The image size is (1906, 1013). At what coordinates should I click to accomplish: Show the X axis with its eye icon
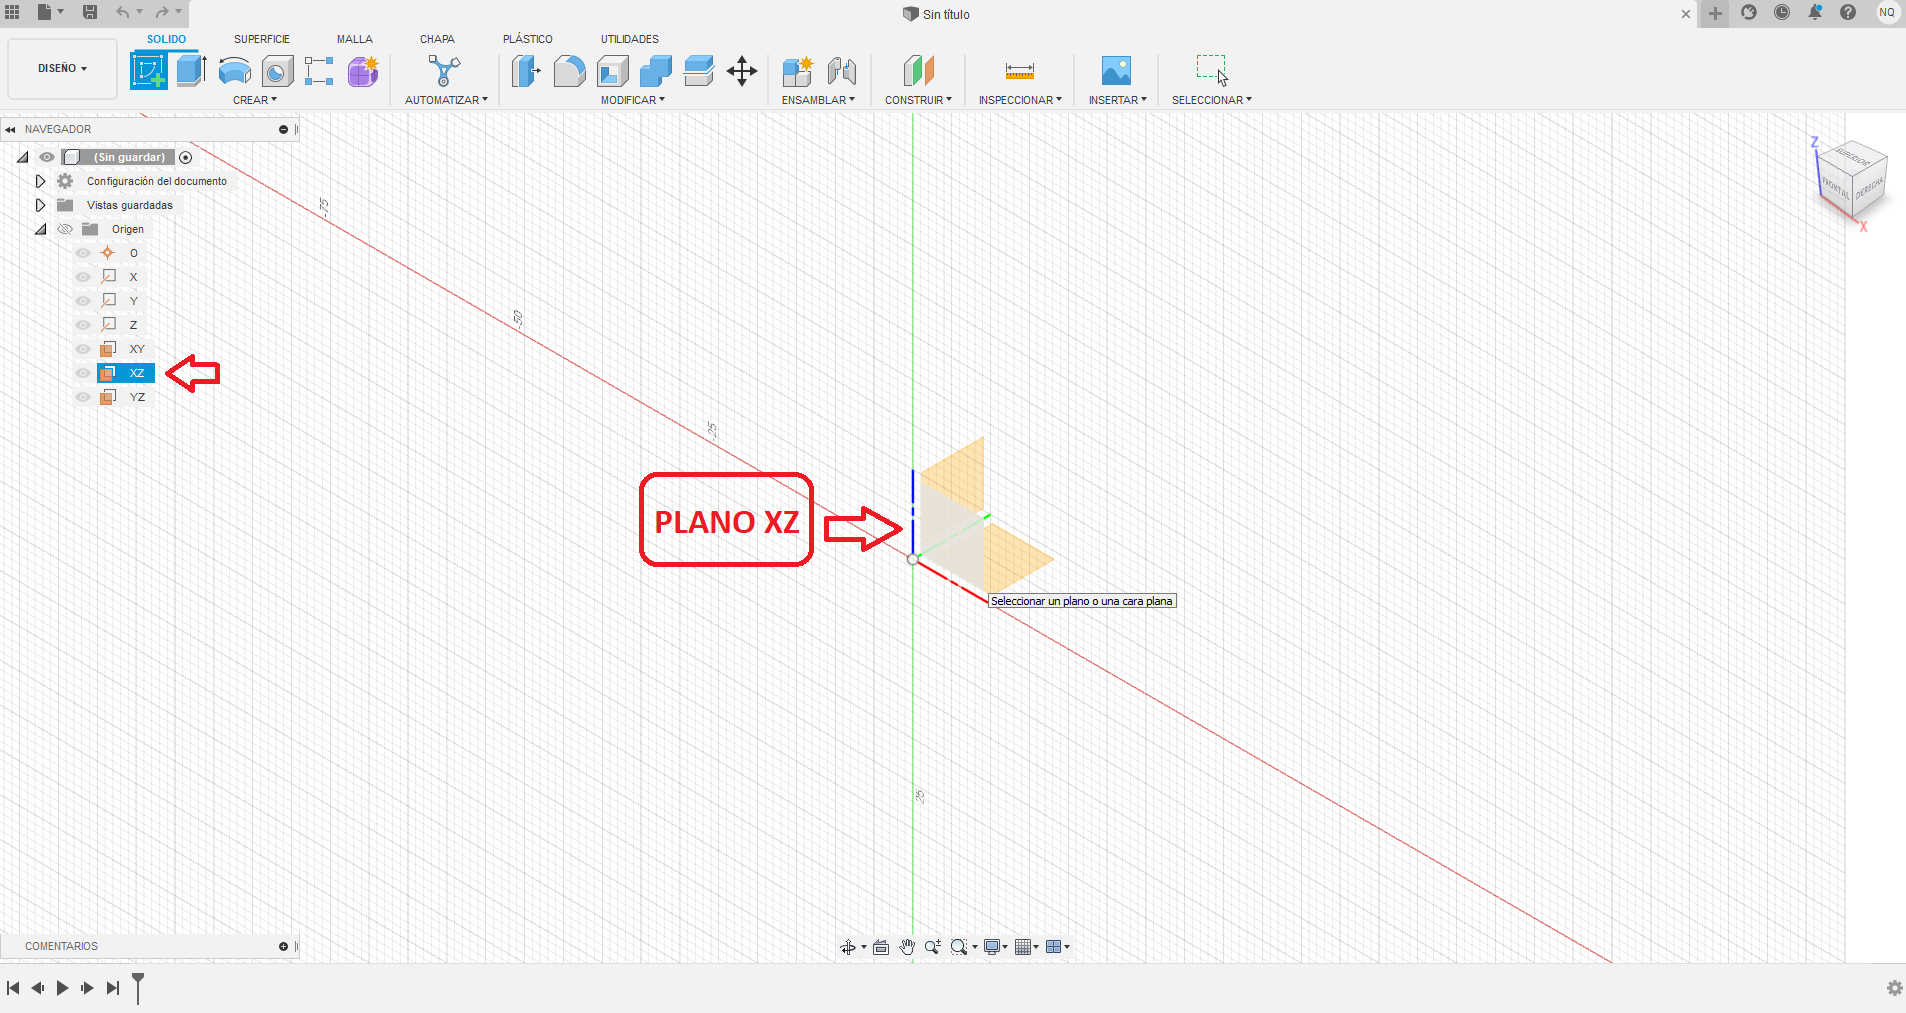[x=83, y=277]
